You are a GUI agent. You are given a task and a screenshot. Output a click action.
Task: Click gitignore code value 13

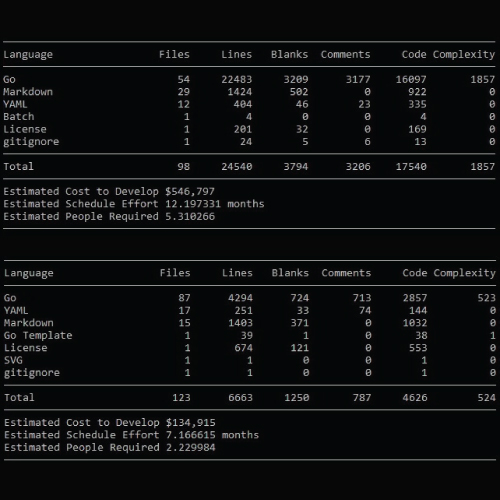pyautogui.click(x=420, y=142)
